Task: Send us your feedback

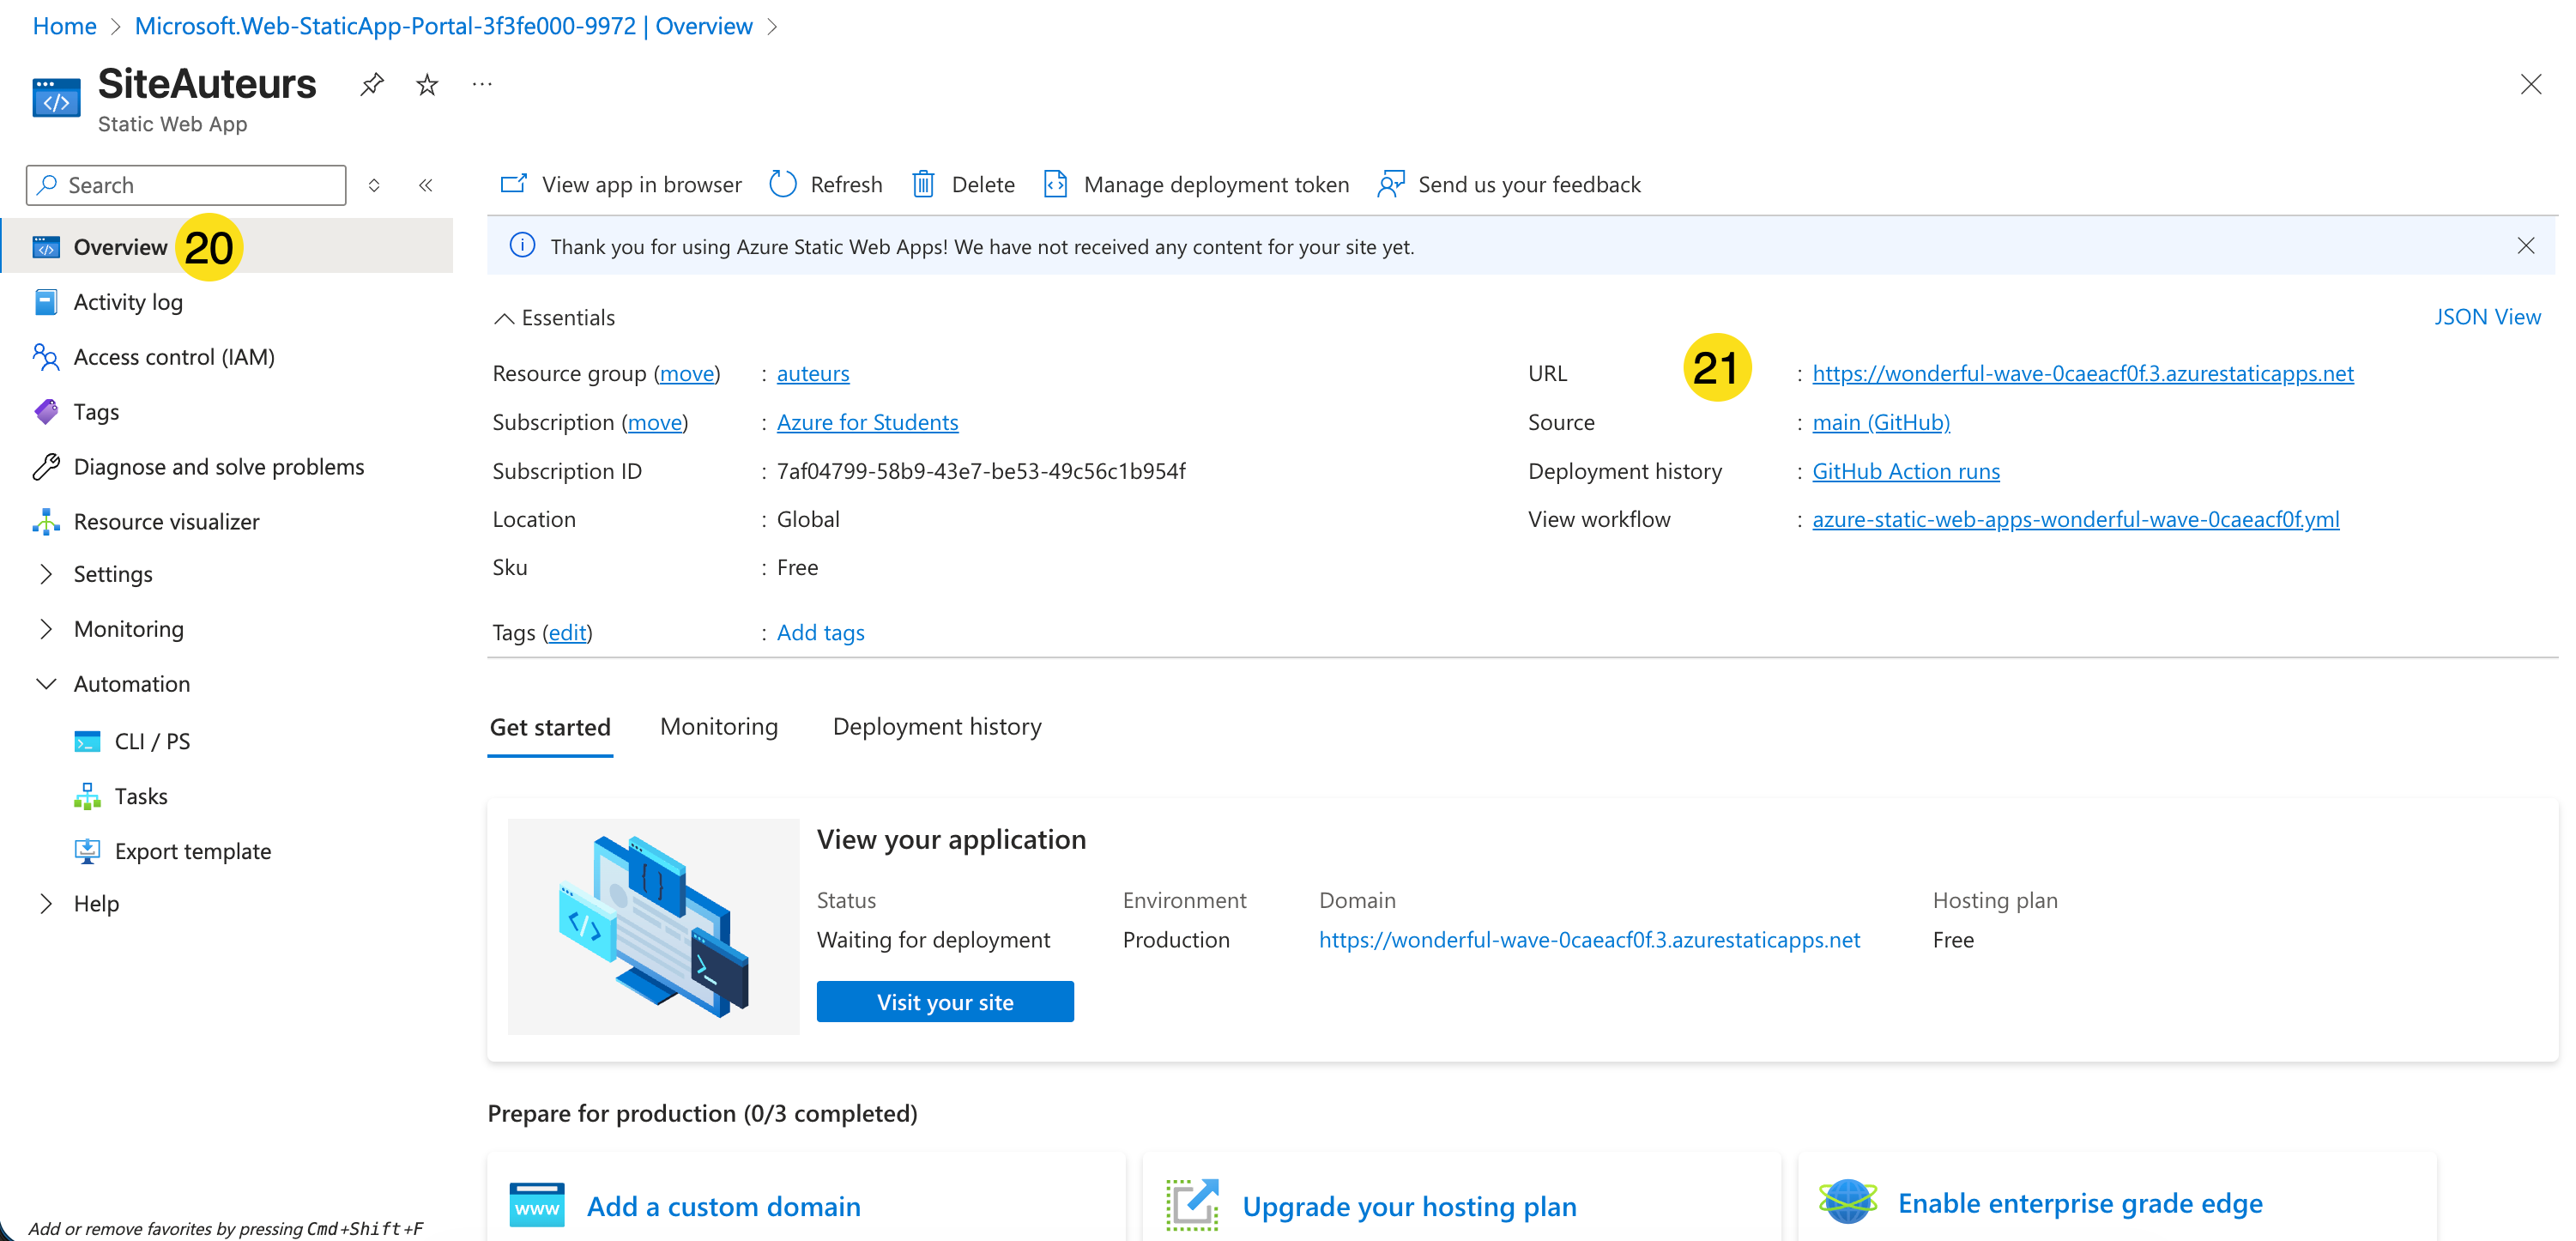Action: tap(1509, 184)
